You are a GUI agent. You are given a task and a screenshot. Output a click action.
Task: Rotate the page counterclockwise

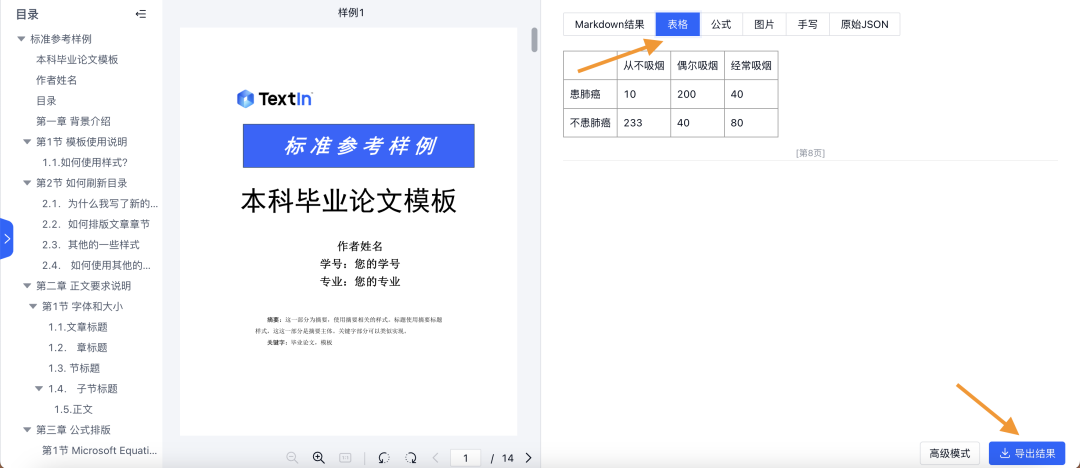(x=384, y=458)
